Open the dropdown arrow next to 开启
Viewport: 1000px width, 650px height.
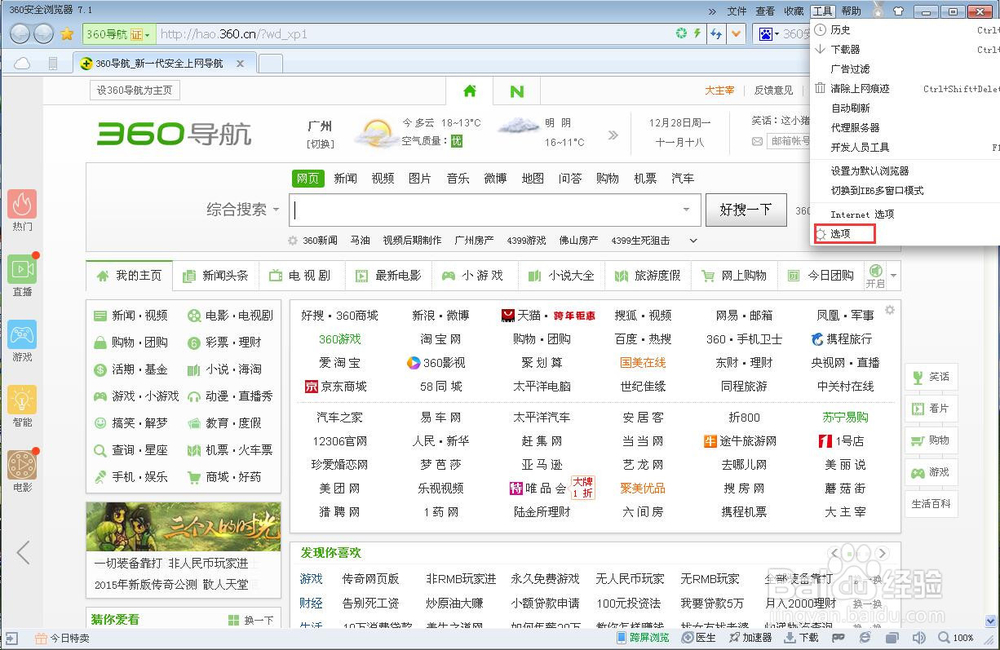click(x=893, y=276)
